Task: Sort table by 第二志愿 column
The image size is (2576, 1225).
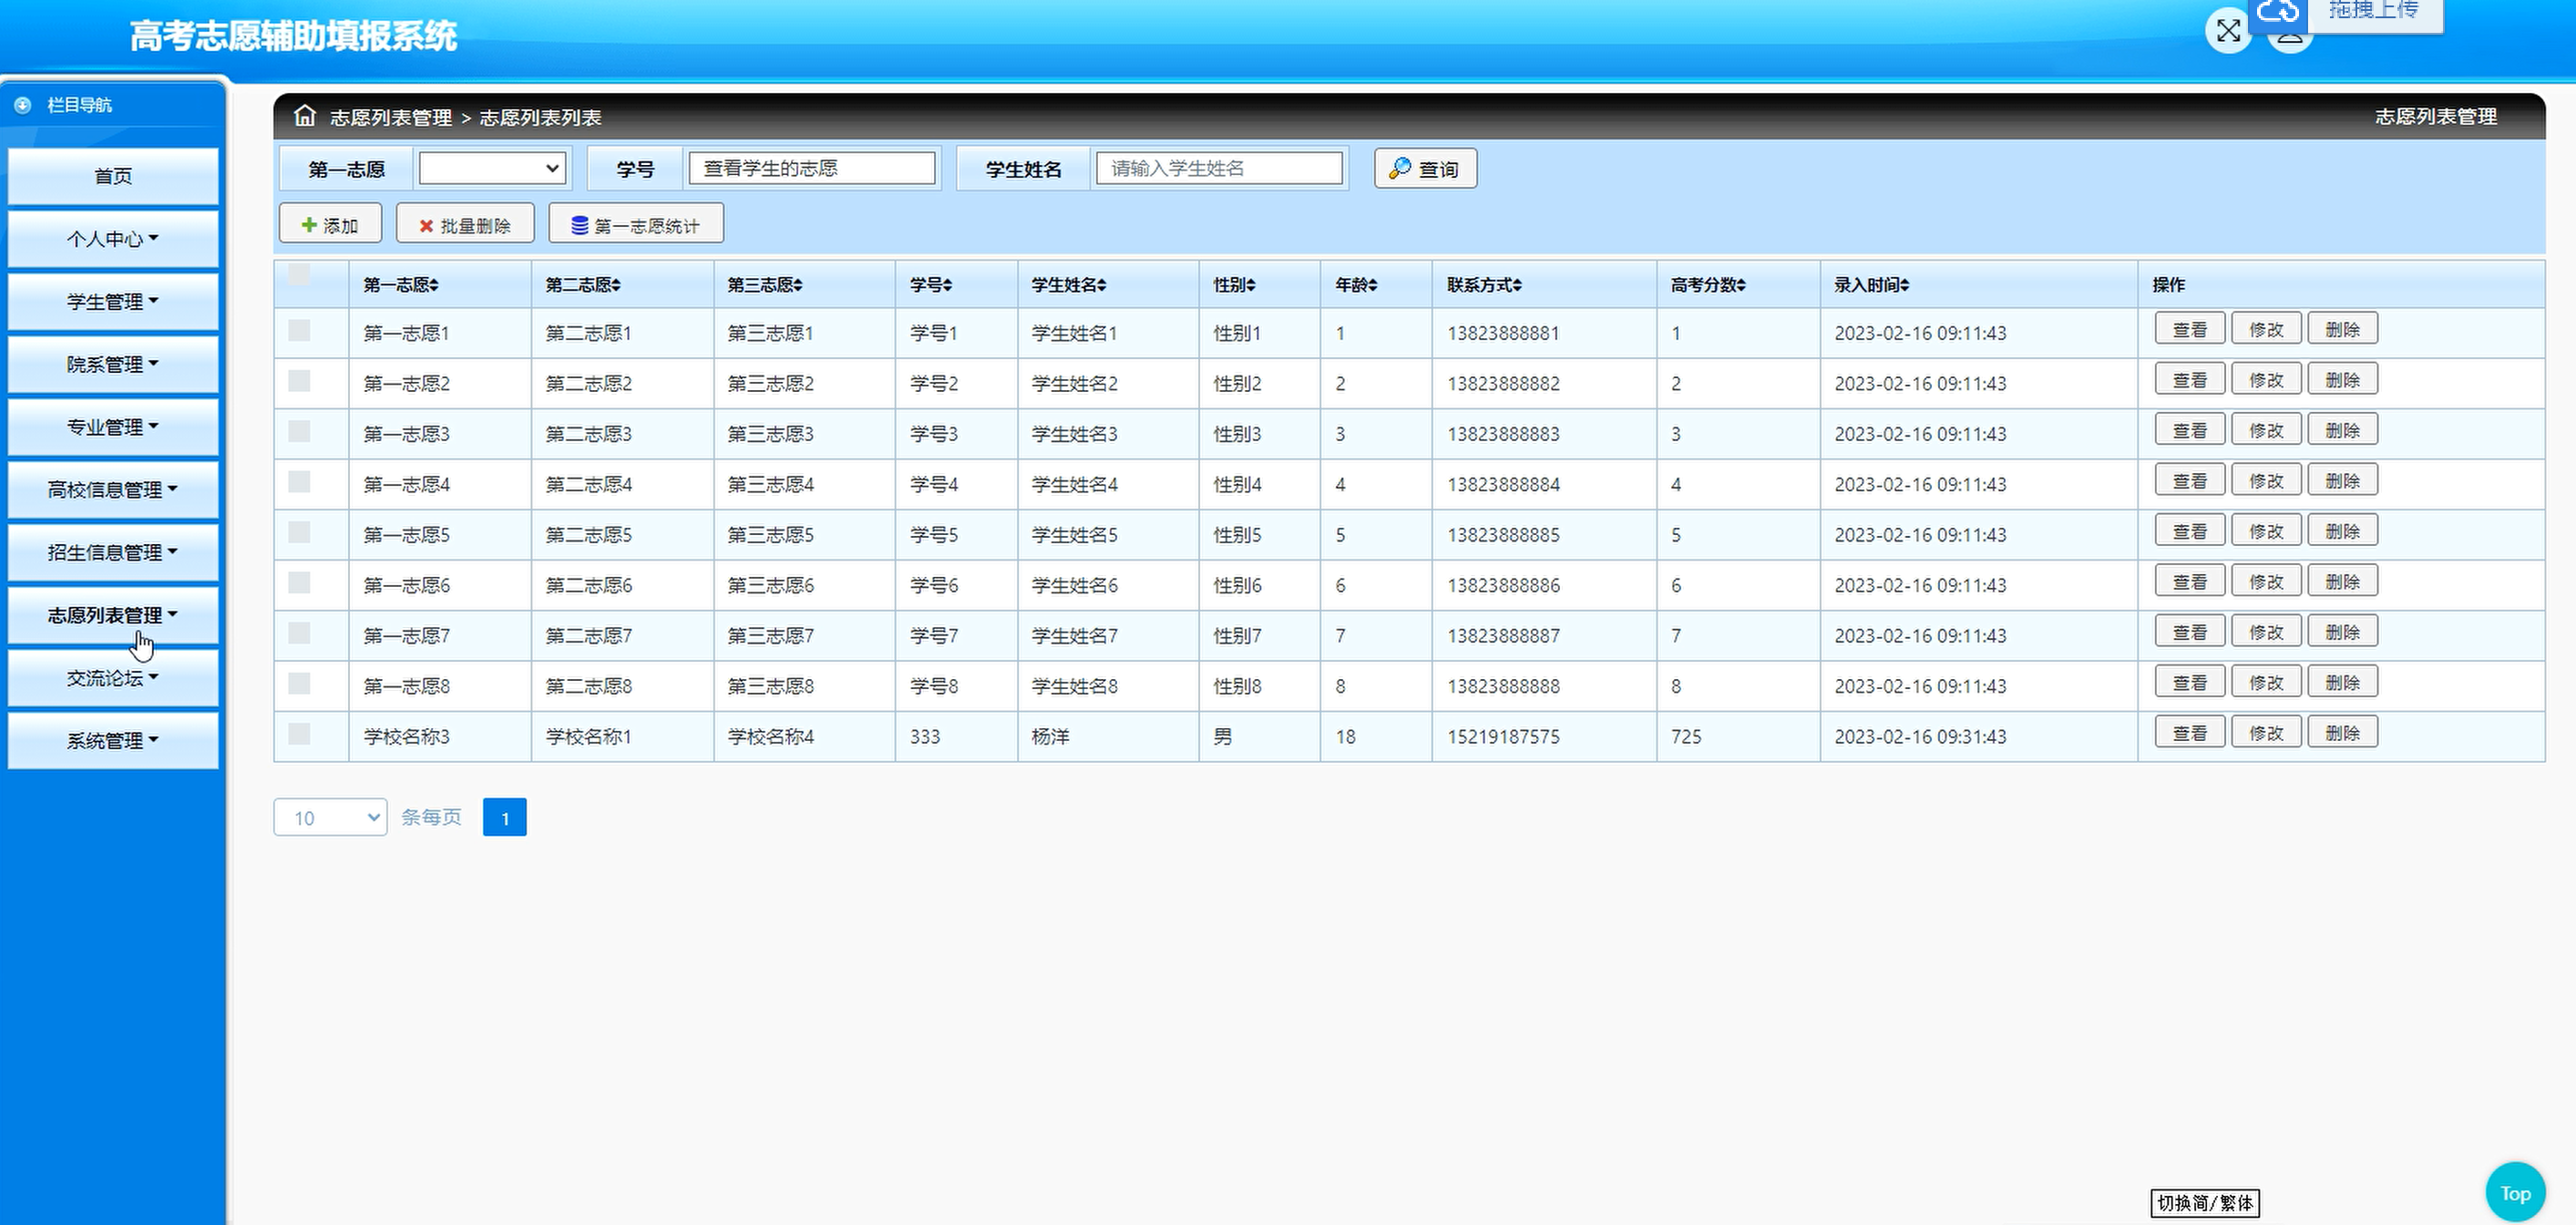Action: pos(583,285)
